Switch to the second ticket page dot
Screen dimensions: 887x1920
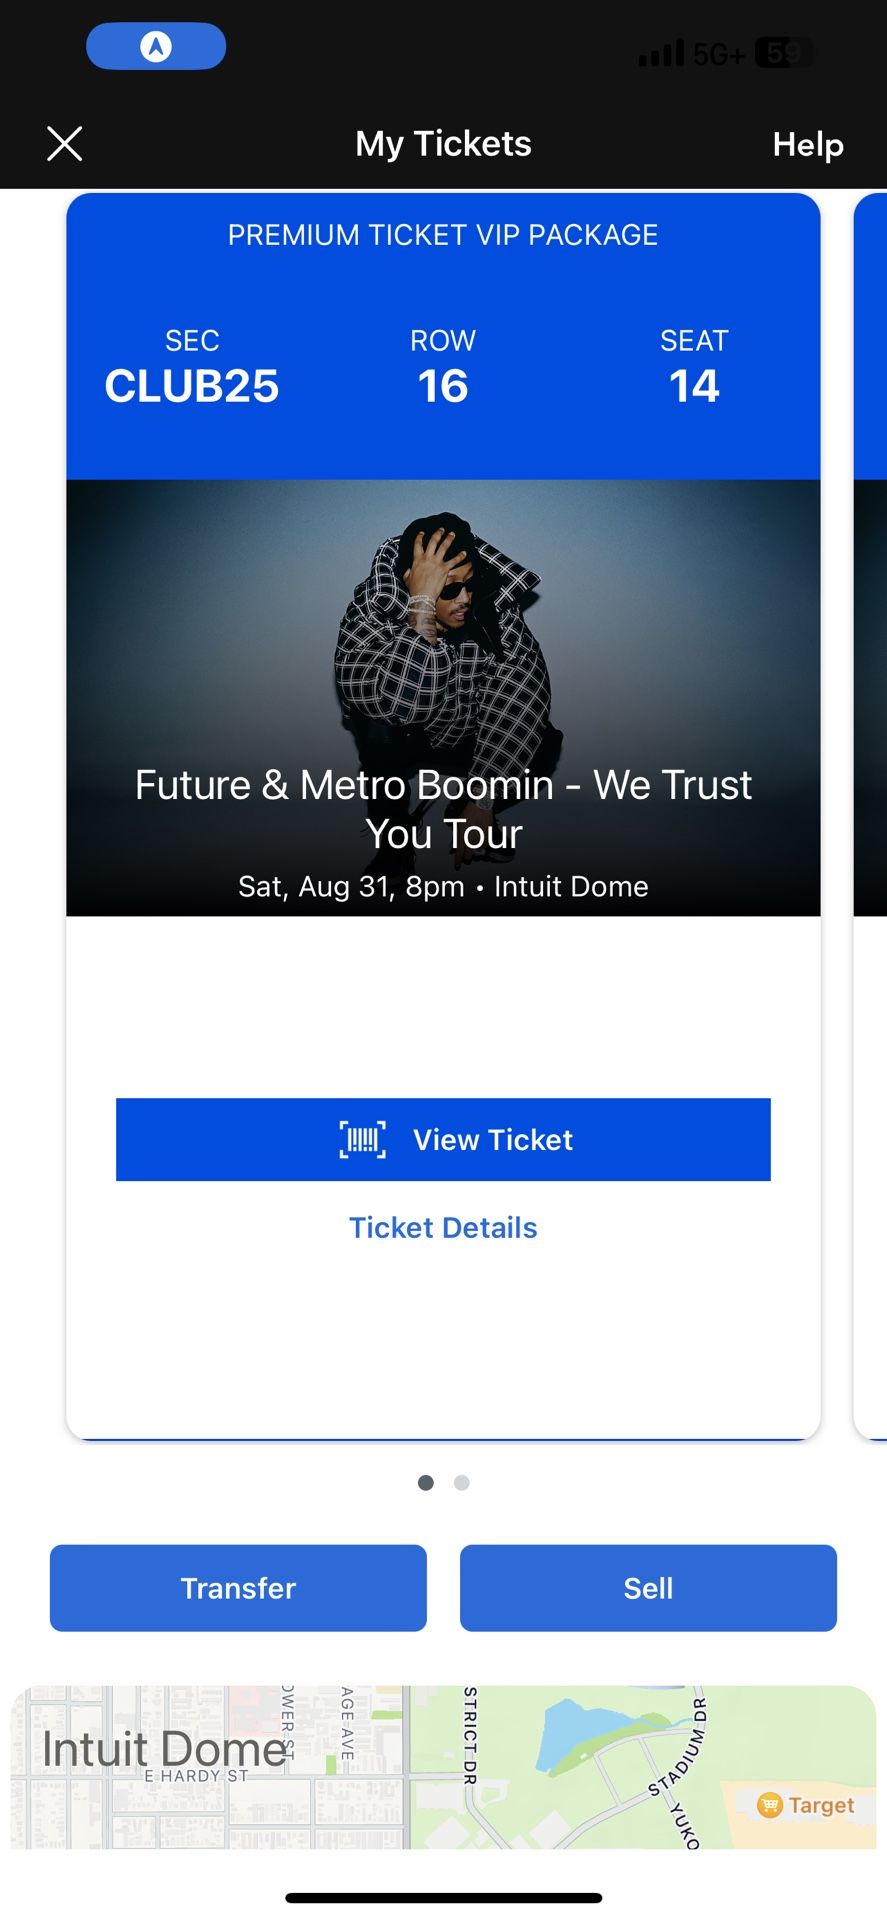[x=461, y=1482]
